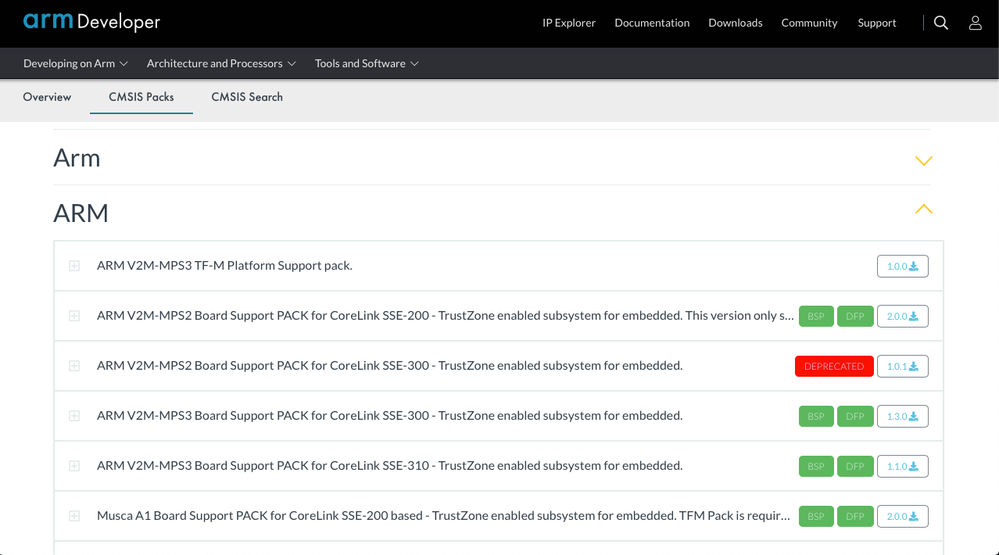999x555 pixels.
Task: Download version 2.0.0 of V2M-MPS2 SSE-200 pack
Action: [903, 316]
